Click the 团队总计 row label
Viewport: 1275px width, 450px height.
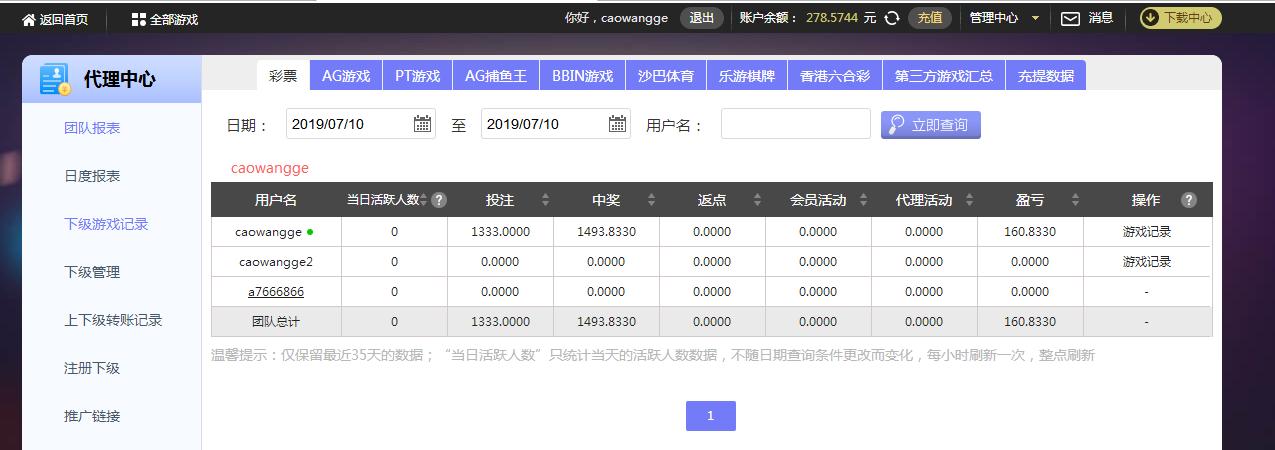click(x=276, y=322)
